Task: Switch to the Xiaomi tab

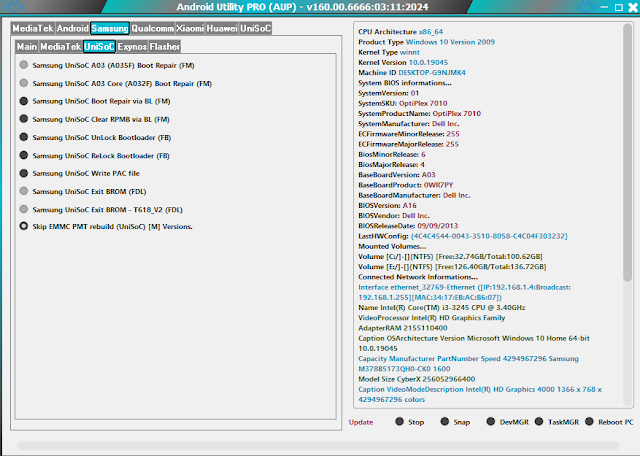Action: point(190,28)
